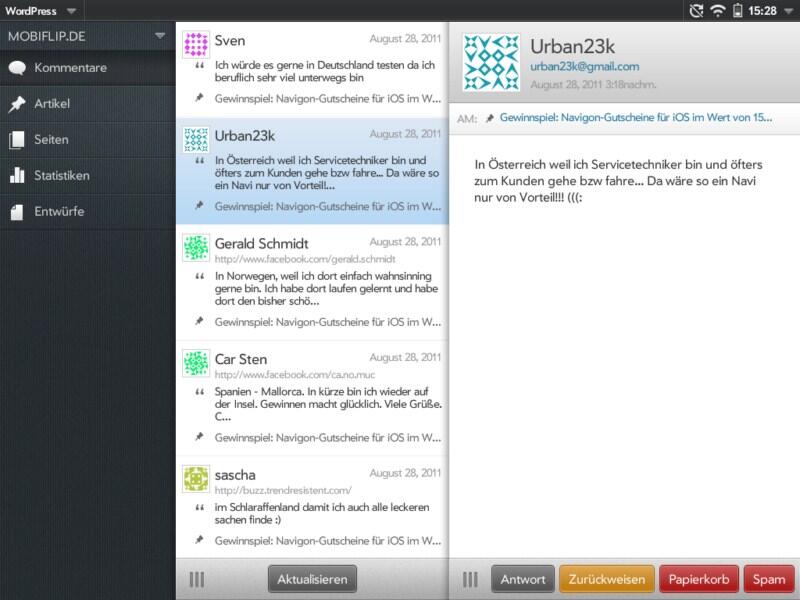Open the system tray menu arrow beside the clock
The image size is (800, 600).
click(x=789, y=11)
